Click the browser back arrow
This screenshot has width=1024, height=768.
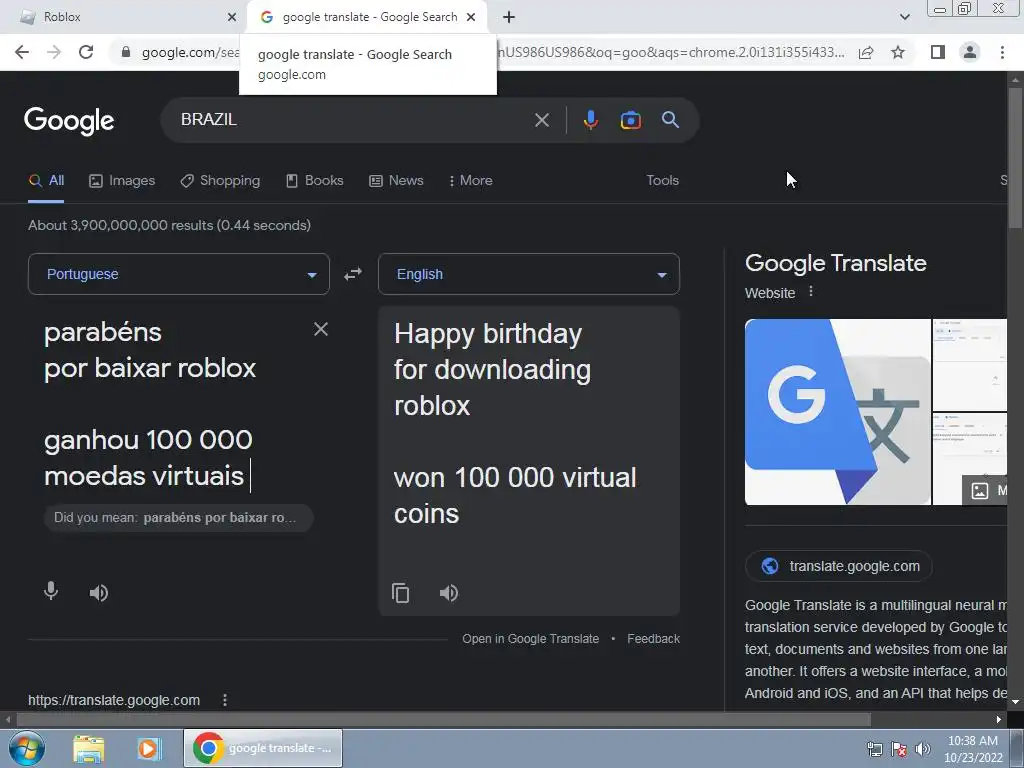(22, 52)
